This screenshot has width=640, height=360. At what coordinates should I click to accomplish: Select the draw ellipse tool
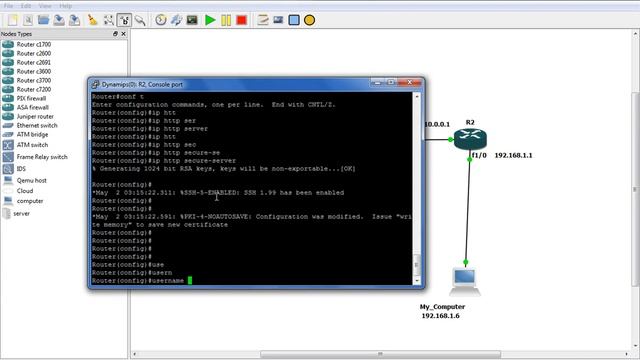pyautogui.click(x=309, y=20)
